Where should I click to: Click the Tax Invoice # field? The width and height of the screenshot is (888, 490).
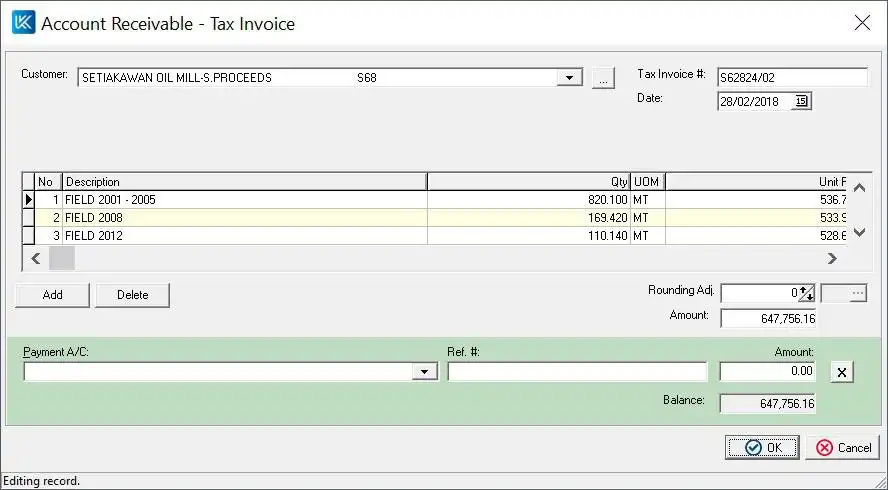(792, 78)
